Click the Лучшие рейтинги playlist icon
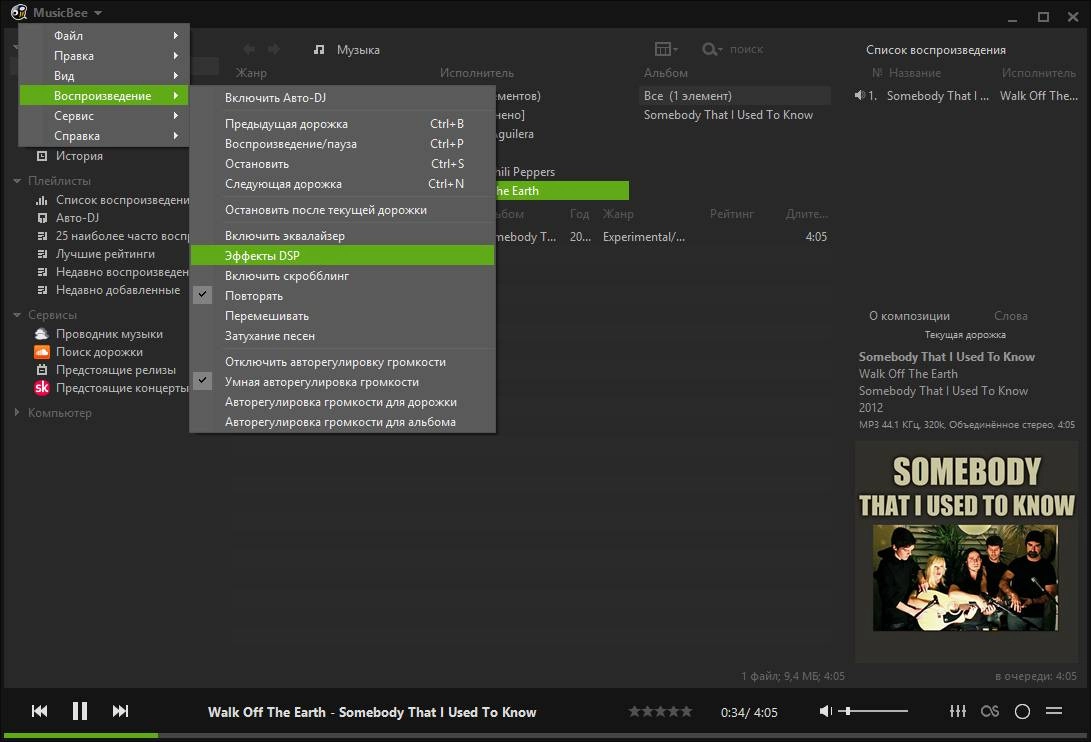Image resolution: width=1091 pixels, height=742 pixels. pos(42,254)
